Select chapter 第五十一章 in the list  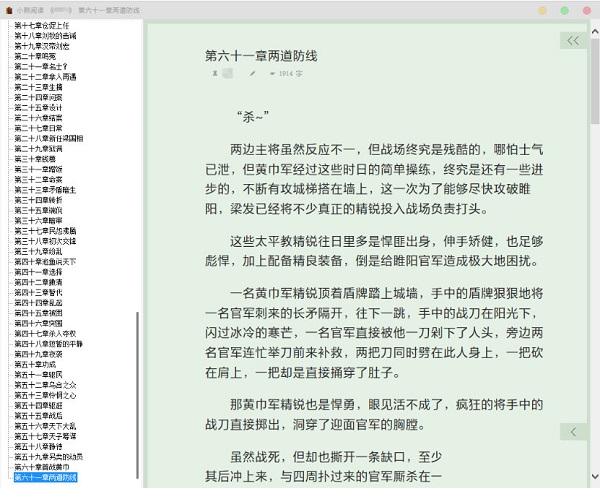click(38, 375)
